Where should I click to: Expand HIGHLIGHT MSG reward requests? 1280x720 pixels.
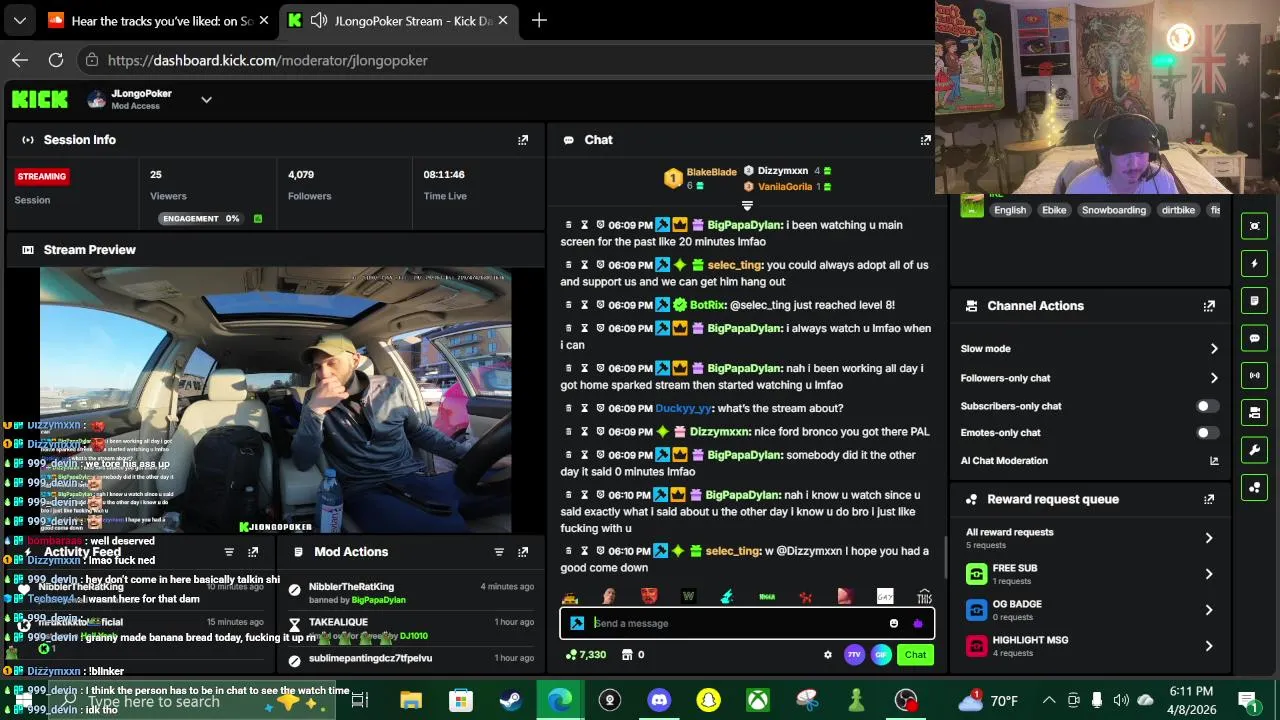[1209, 646]
